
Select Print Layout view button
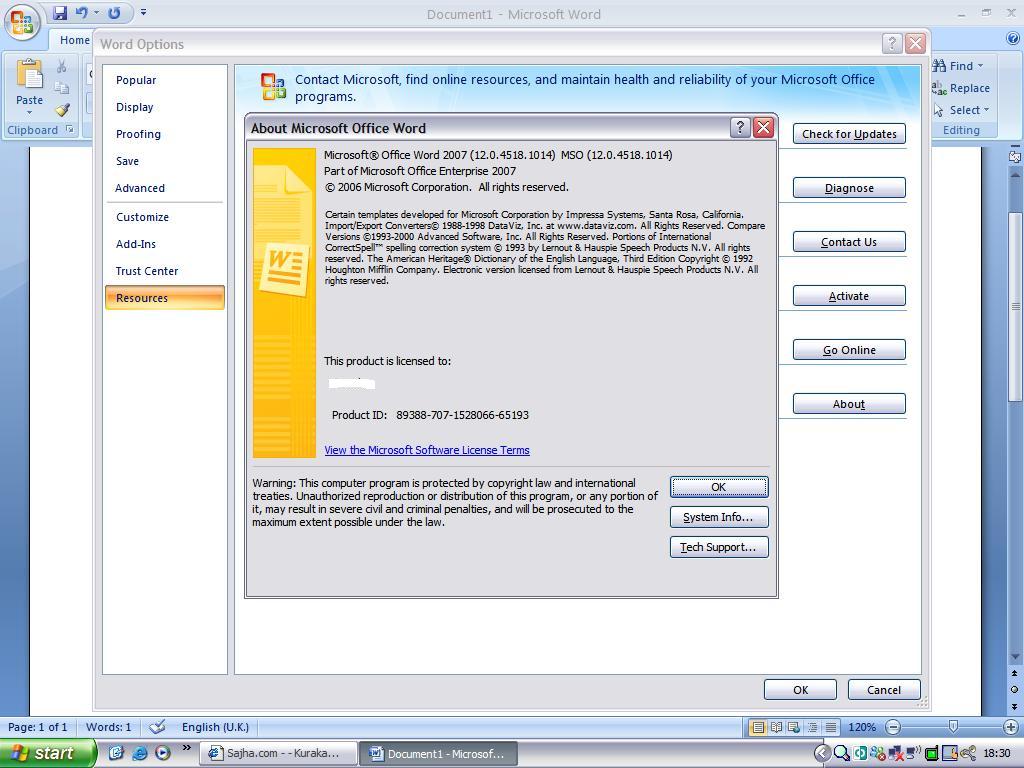pyautogui.click(x=758, y=727)
